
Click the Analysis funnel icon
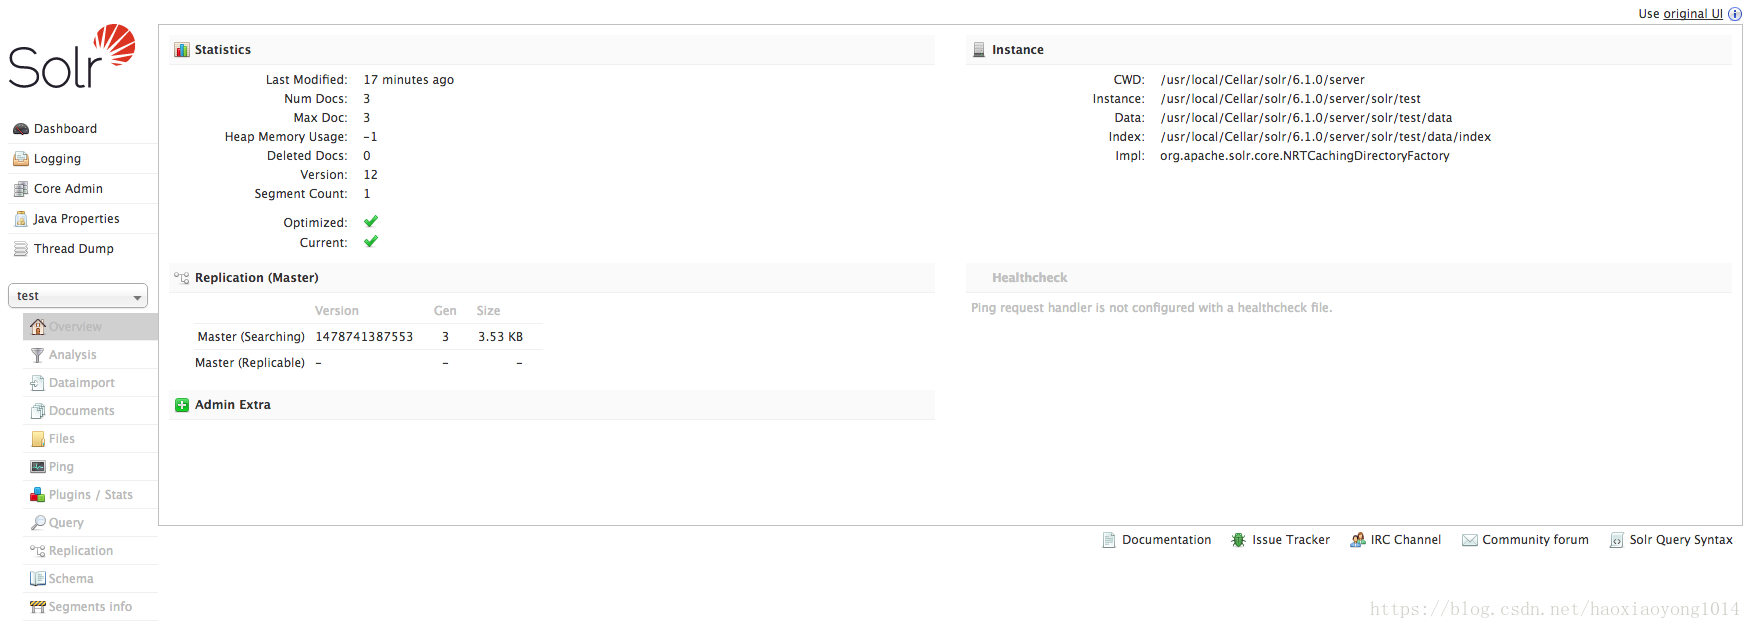click(x=38, y=355)
